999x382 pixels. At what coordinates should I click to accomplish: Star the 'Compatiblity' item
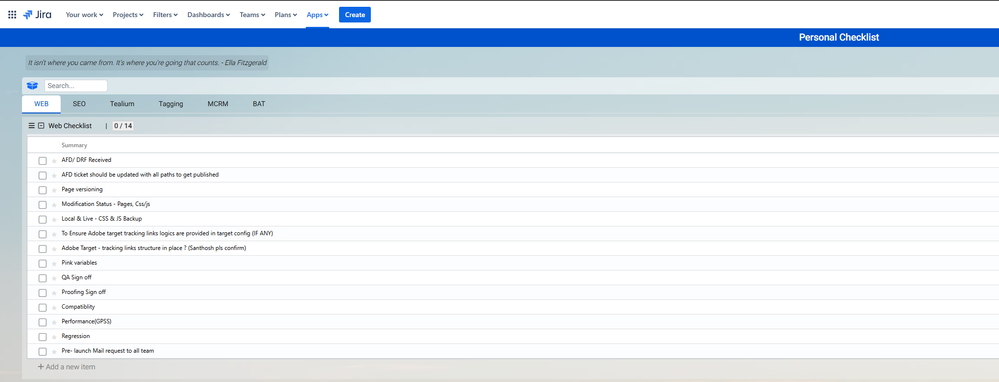click(54, 308)
